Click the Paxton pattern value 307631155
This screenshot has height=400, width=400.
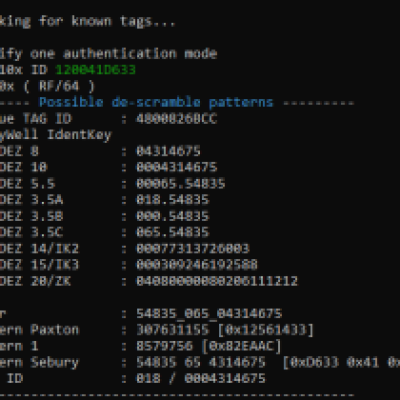pyautogui.click(x=173, y=330)
